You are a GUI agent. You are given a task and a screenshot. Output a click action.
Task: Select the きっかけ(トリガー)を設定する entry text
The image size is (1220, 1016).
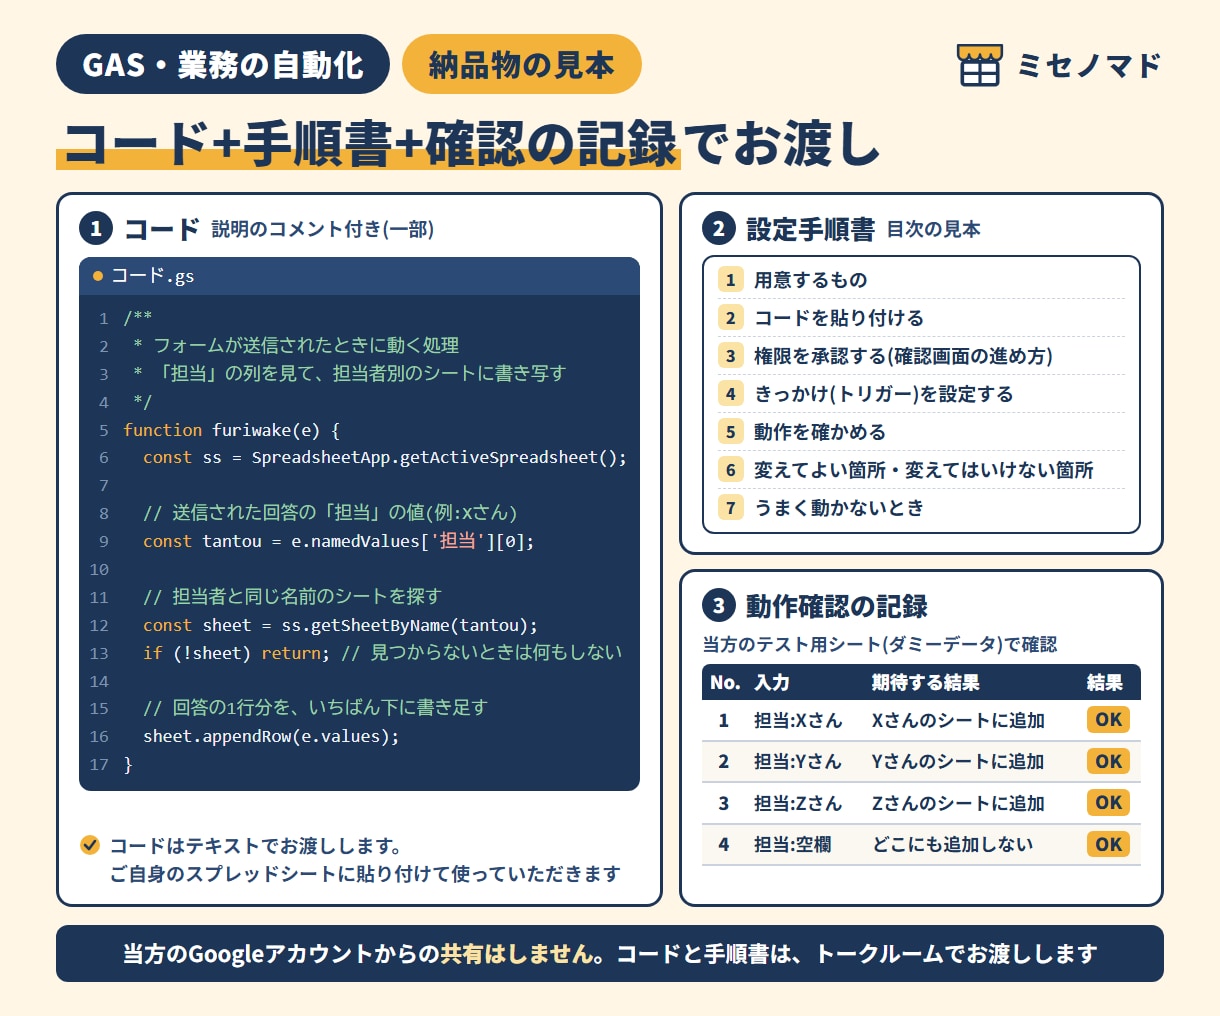[x=884, y=394]
